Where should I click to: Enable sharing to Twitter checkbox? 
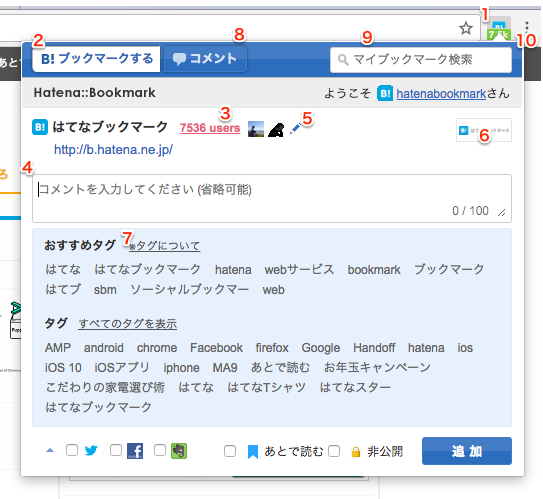(x=72, y=450)
